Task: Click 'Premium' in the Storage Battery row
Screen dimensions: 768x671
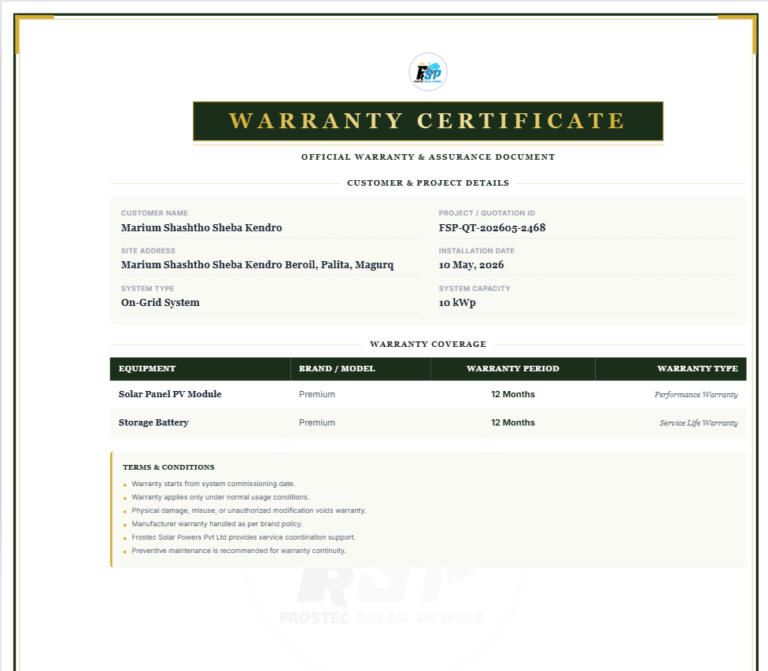Action: [317, 423]
